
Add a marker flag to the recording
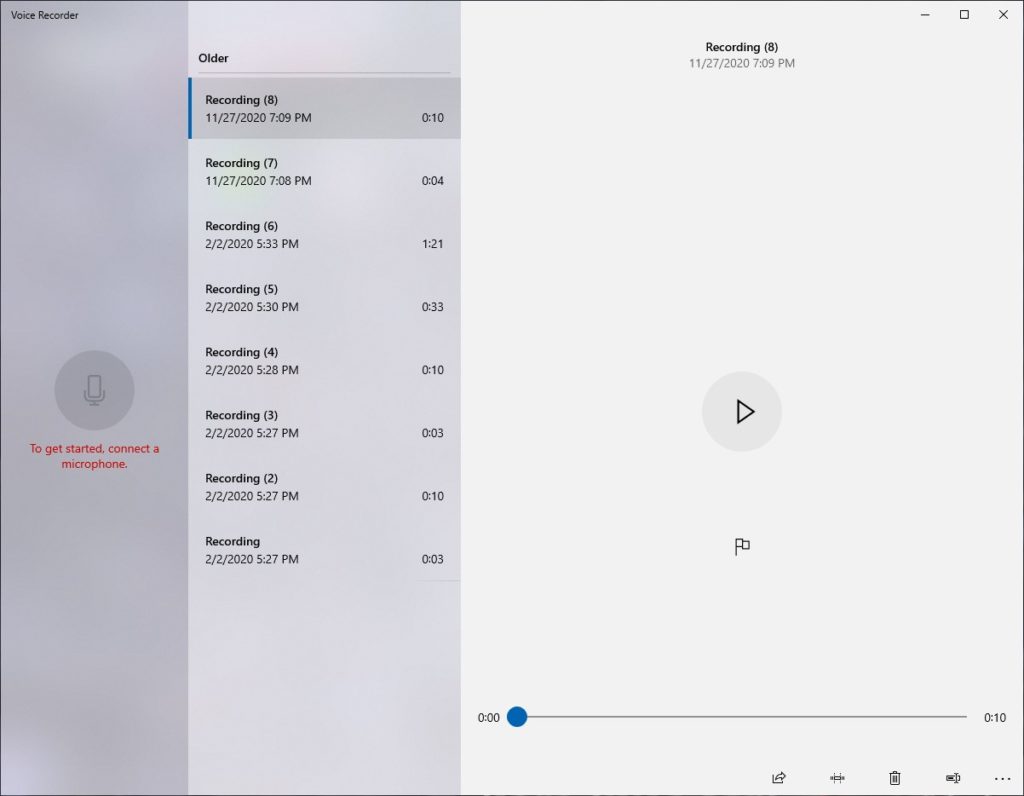click(x=742, y=546)
